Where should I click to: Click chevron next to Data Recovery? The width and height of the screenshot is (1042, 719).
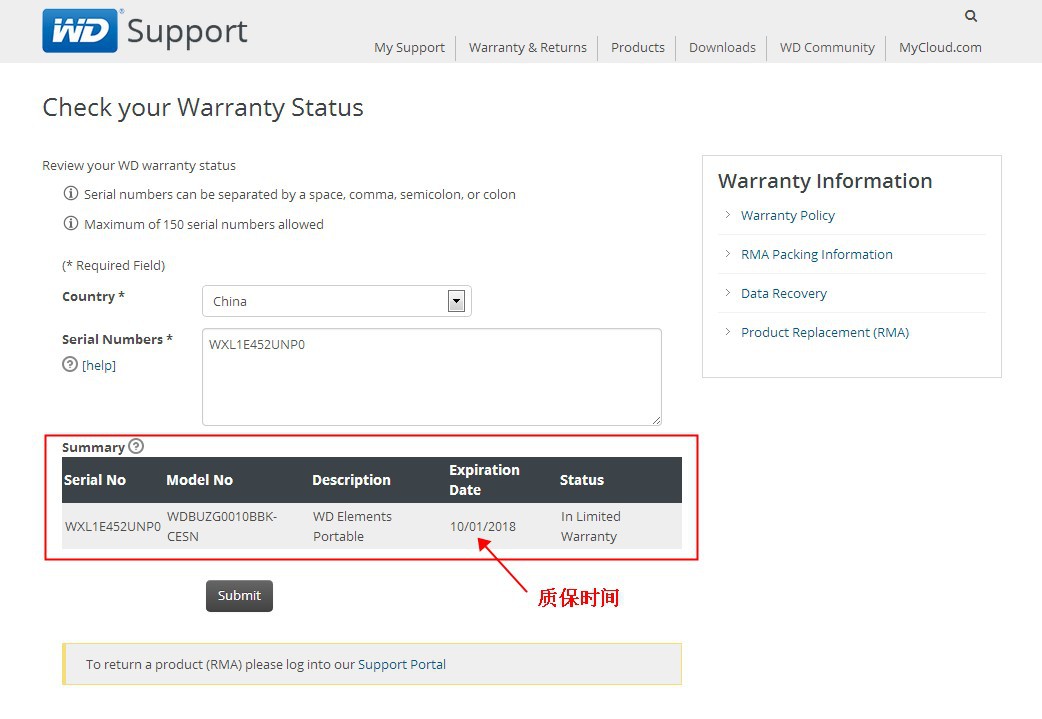[728, 293]
